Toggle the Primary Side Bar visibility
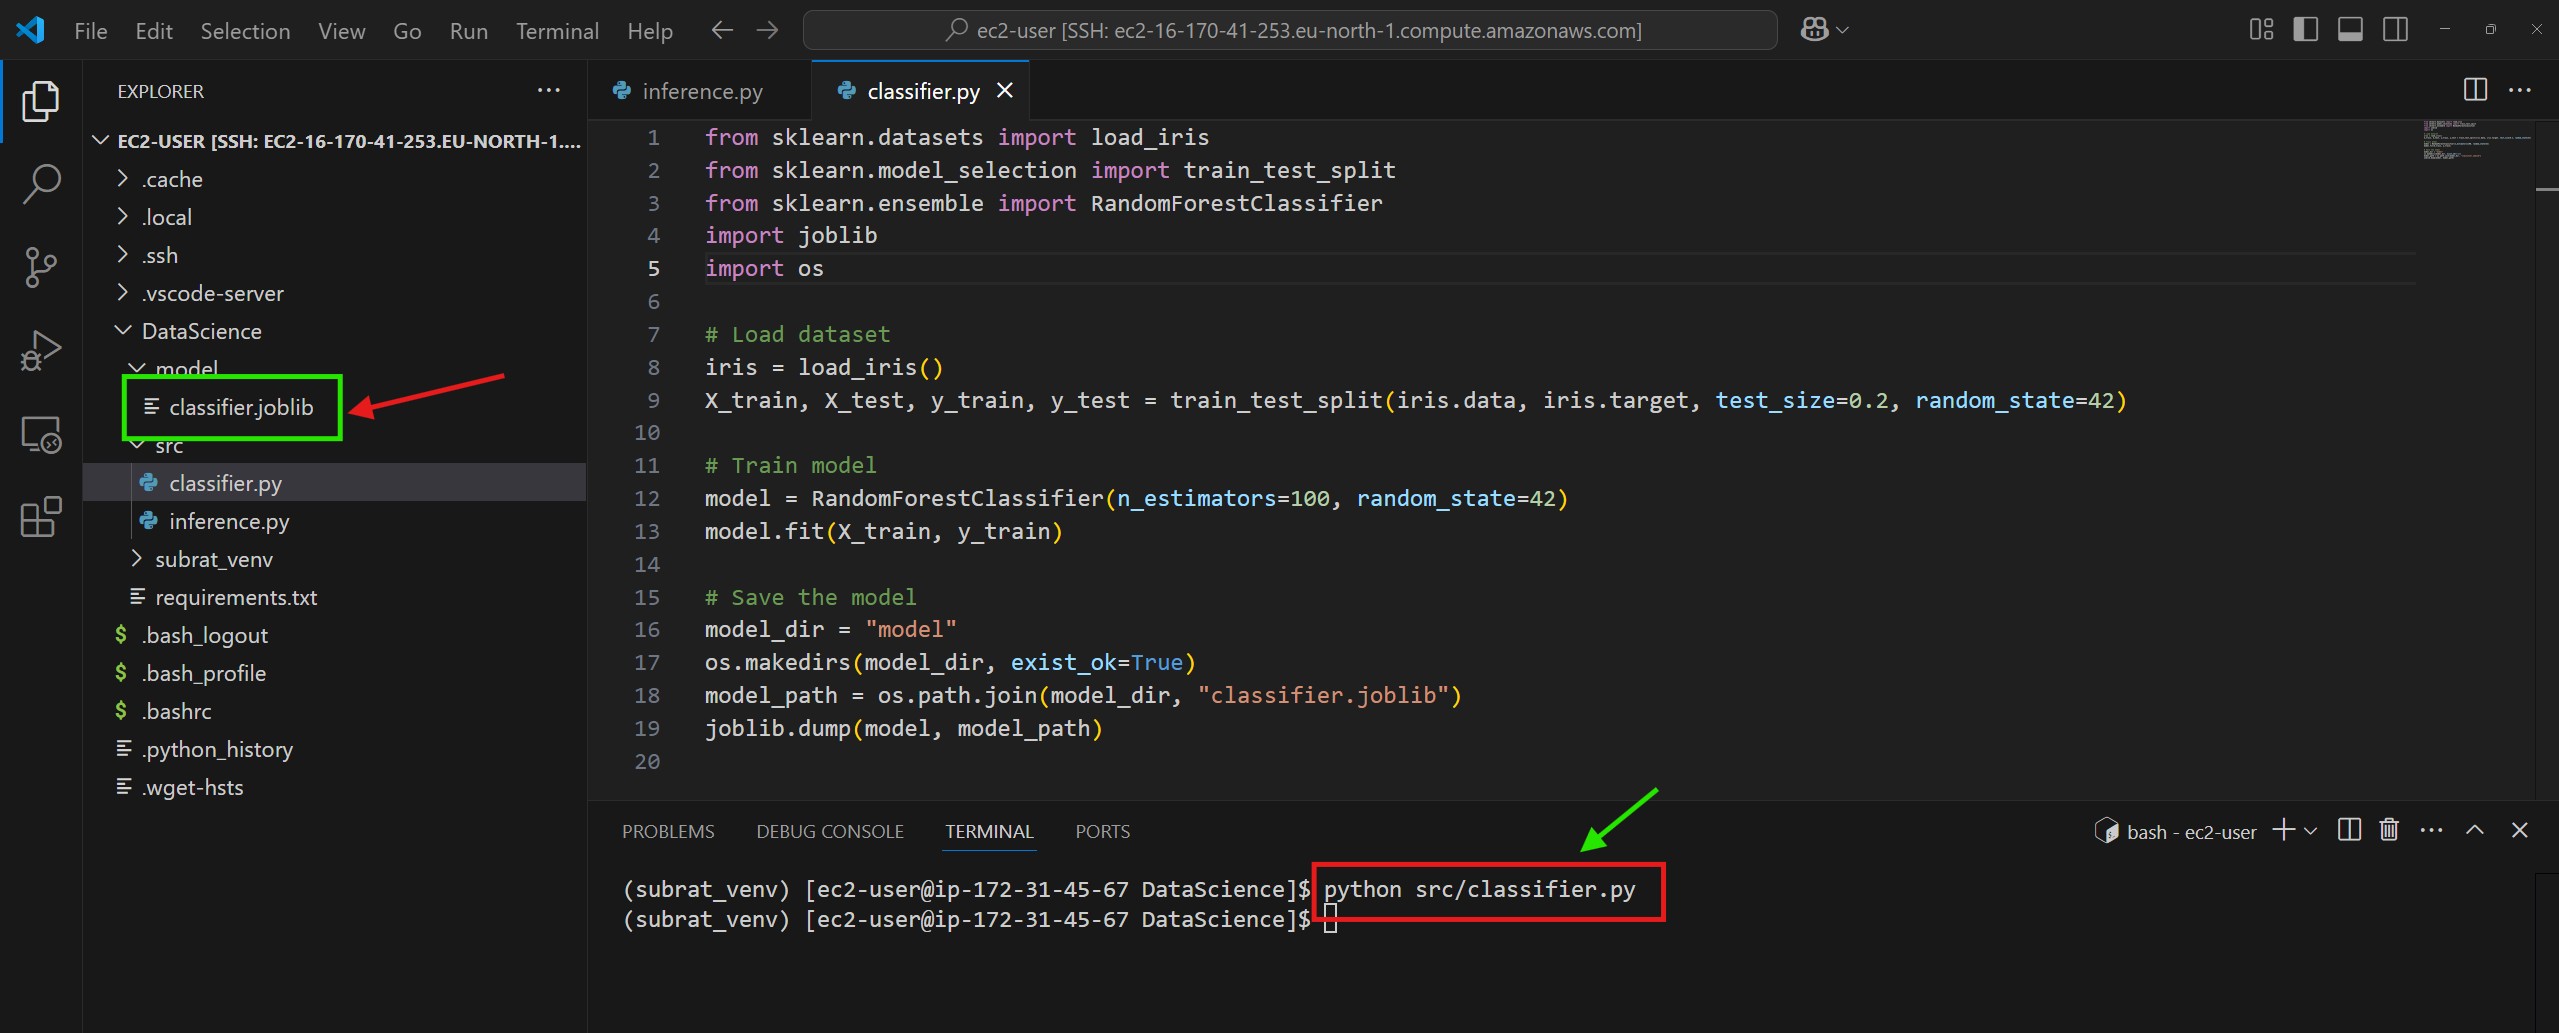 pos(2306,30)
